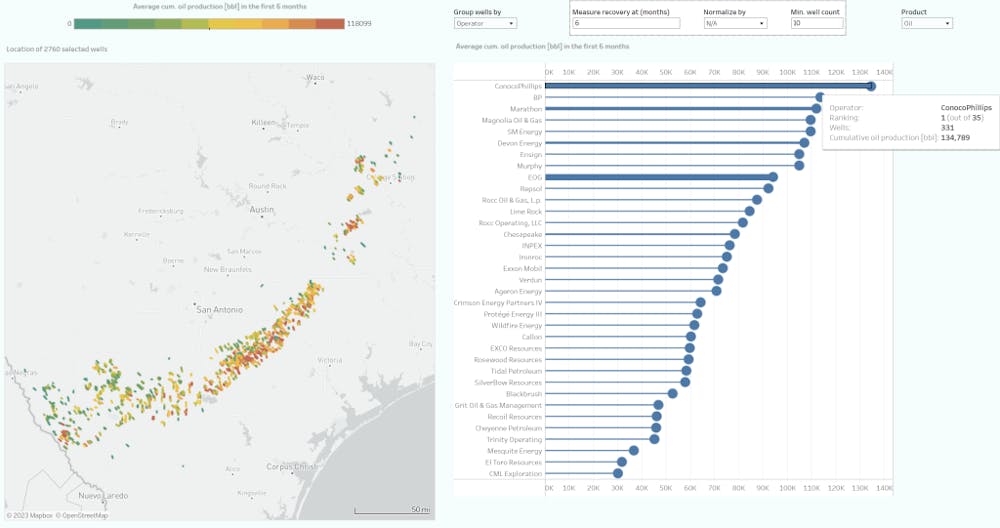Click the Min. well count input field

[x=817, y=24]
